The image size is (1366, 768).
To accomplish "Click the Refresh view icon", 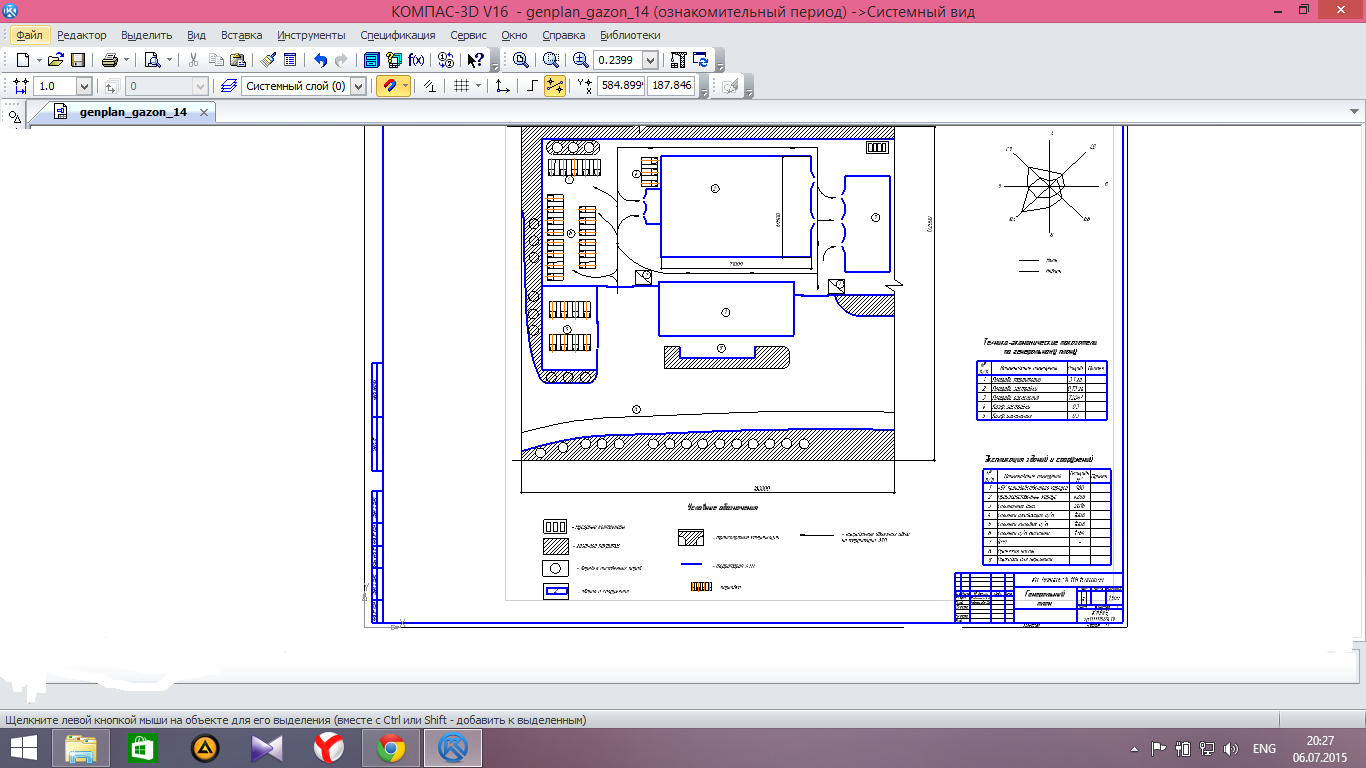I will (701, 60).
